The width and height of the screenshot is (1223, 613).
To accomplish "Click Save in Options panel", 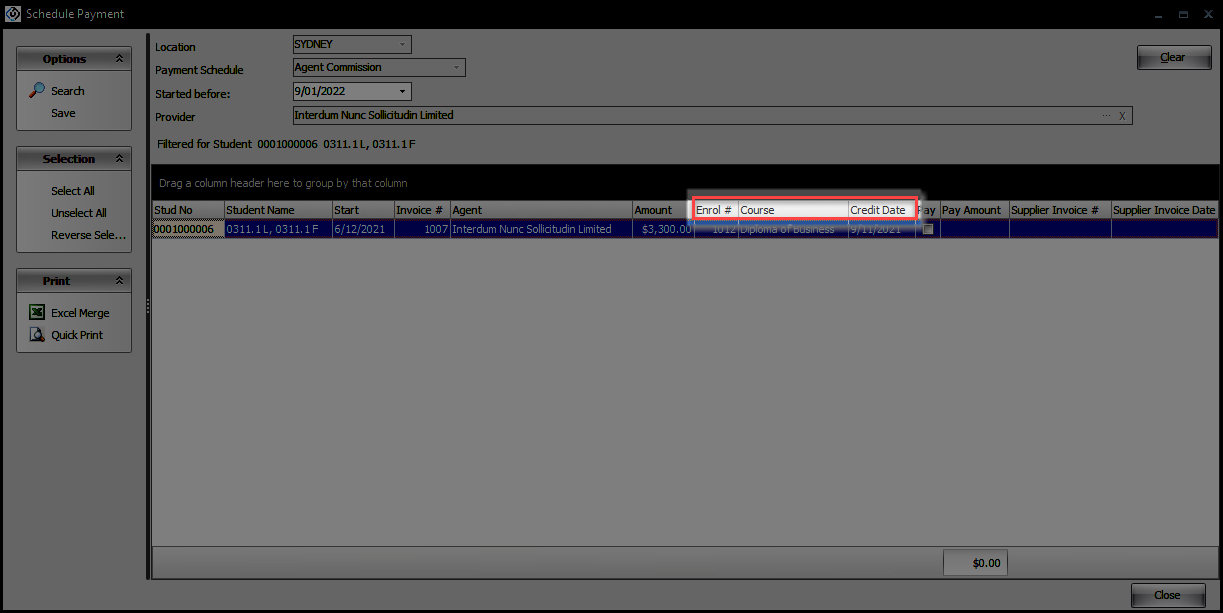I will [x=63, y=113].
